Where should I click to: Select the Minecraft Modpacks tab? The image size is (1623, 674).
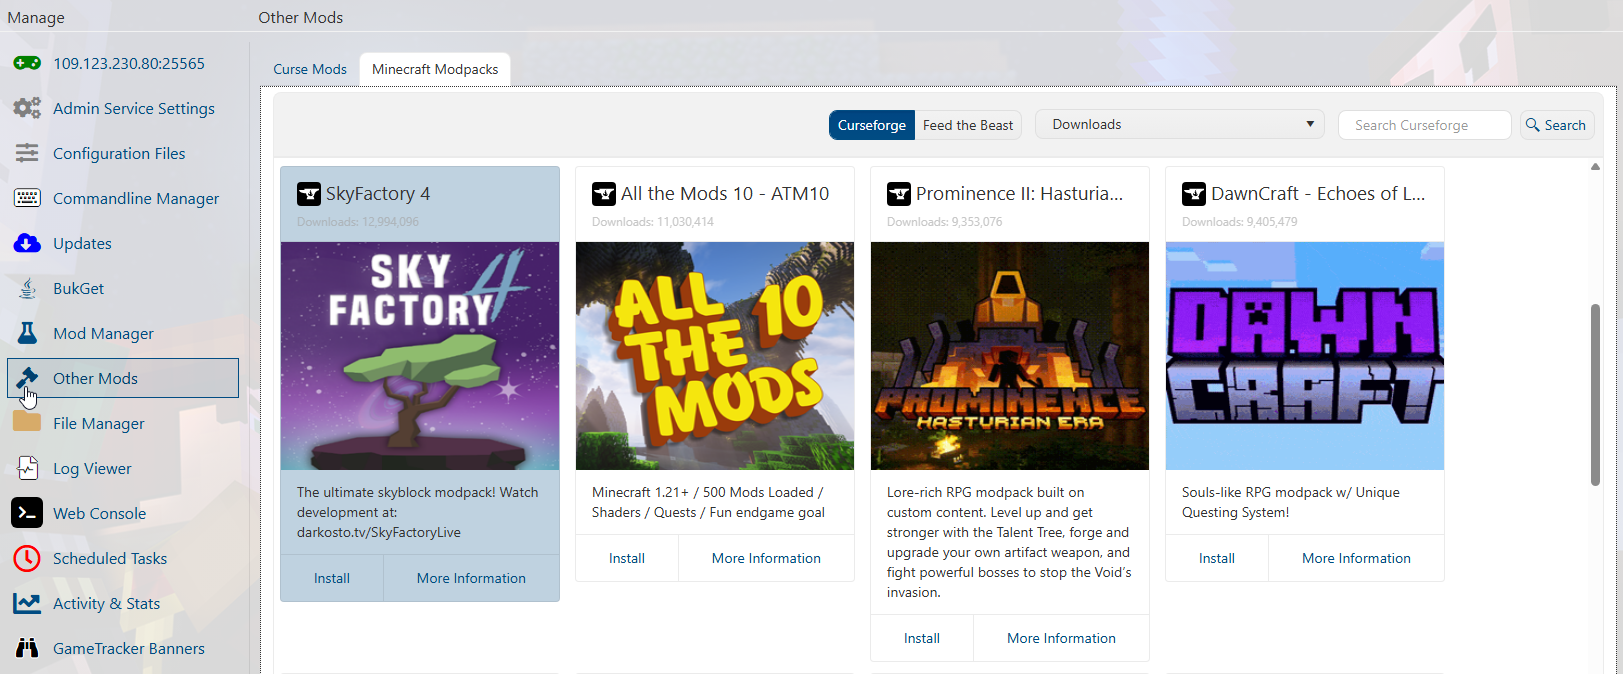(435, 69)
